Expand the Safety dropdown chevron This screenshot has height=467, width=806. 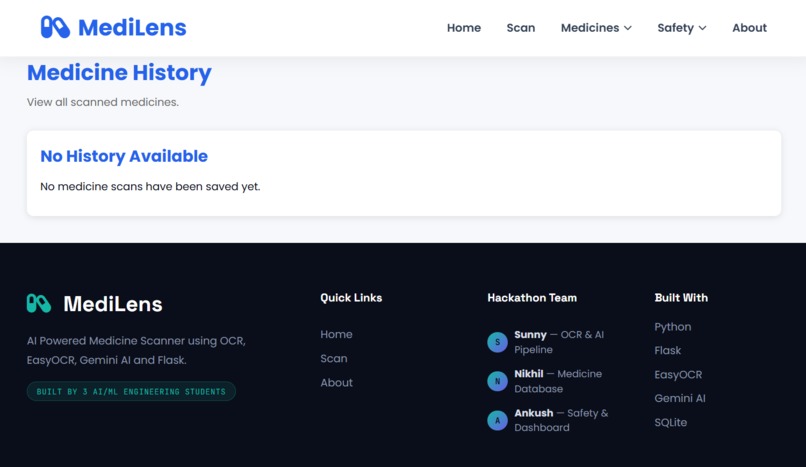pos(702,28)
